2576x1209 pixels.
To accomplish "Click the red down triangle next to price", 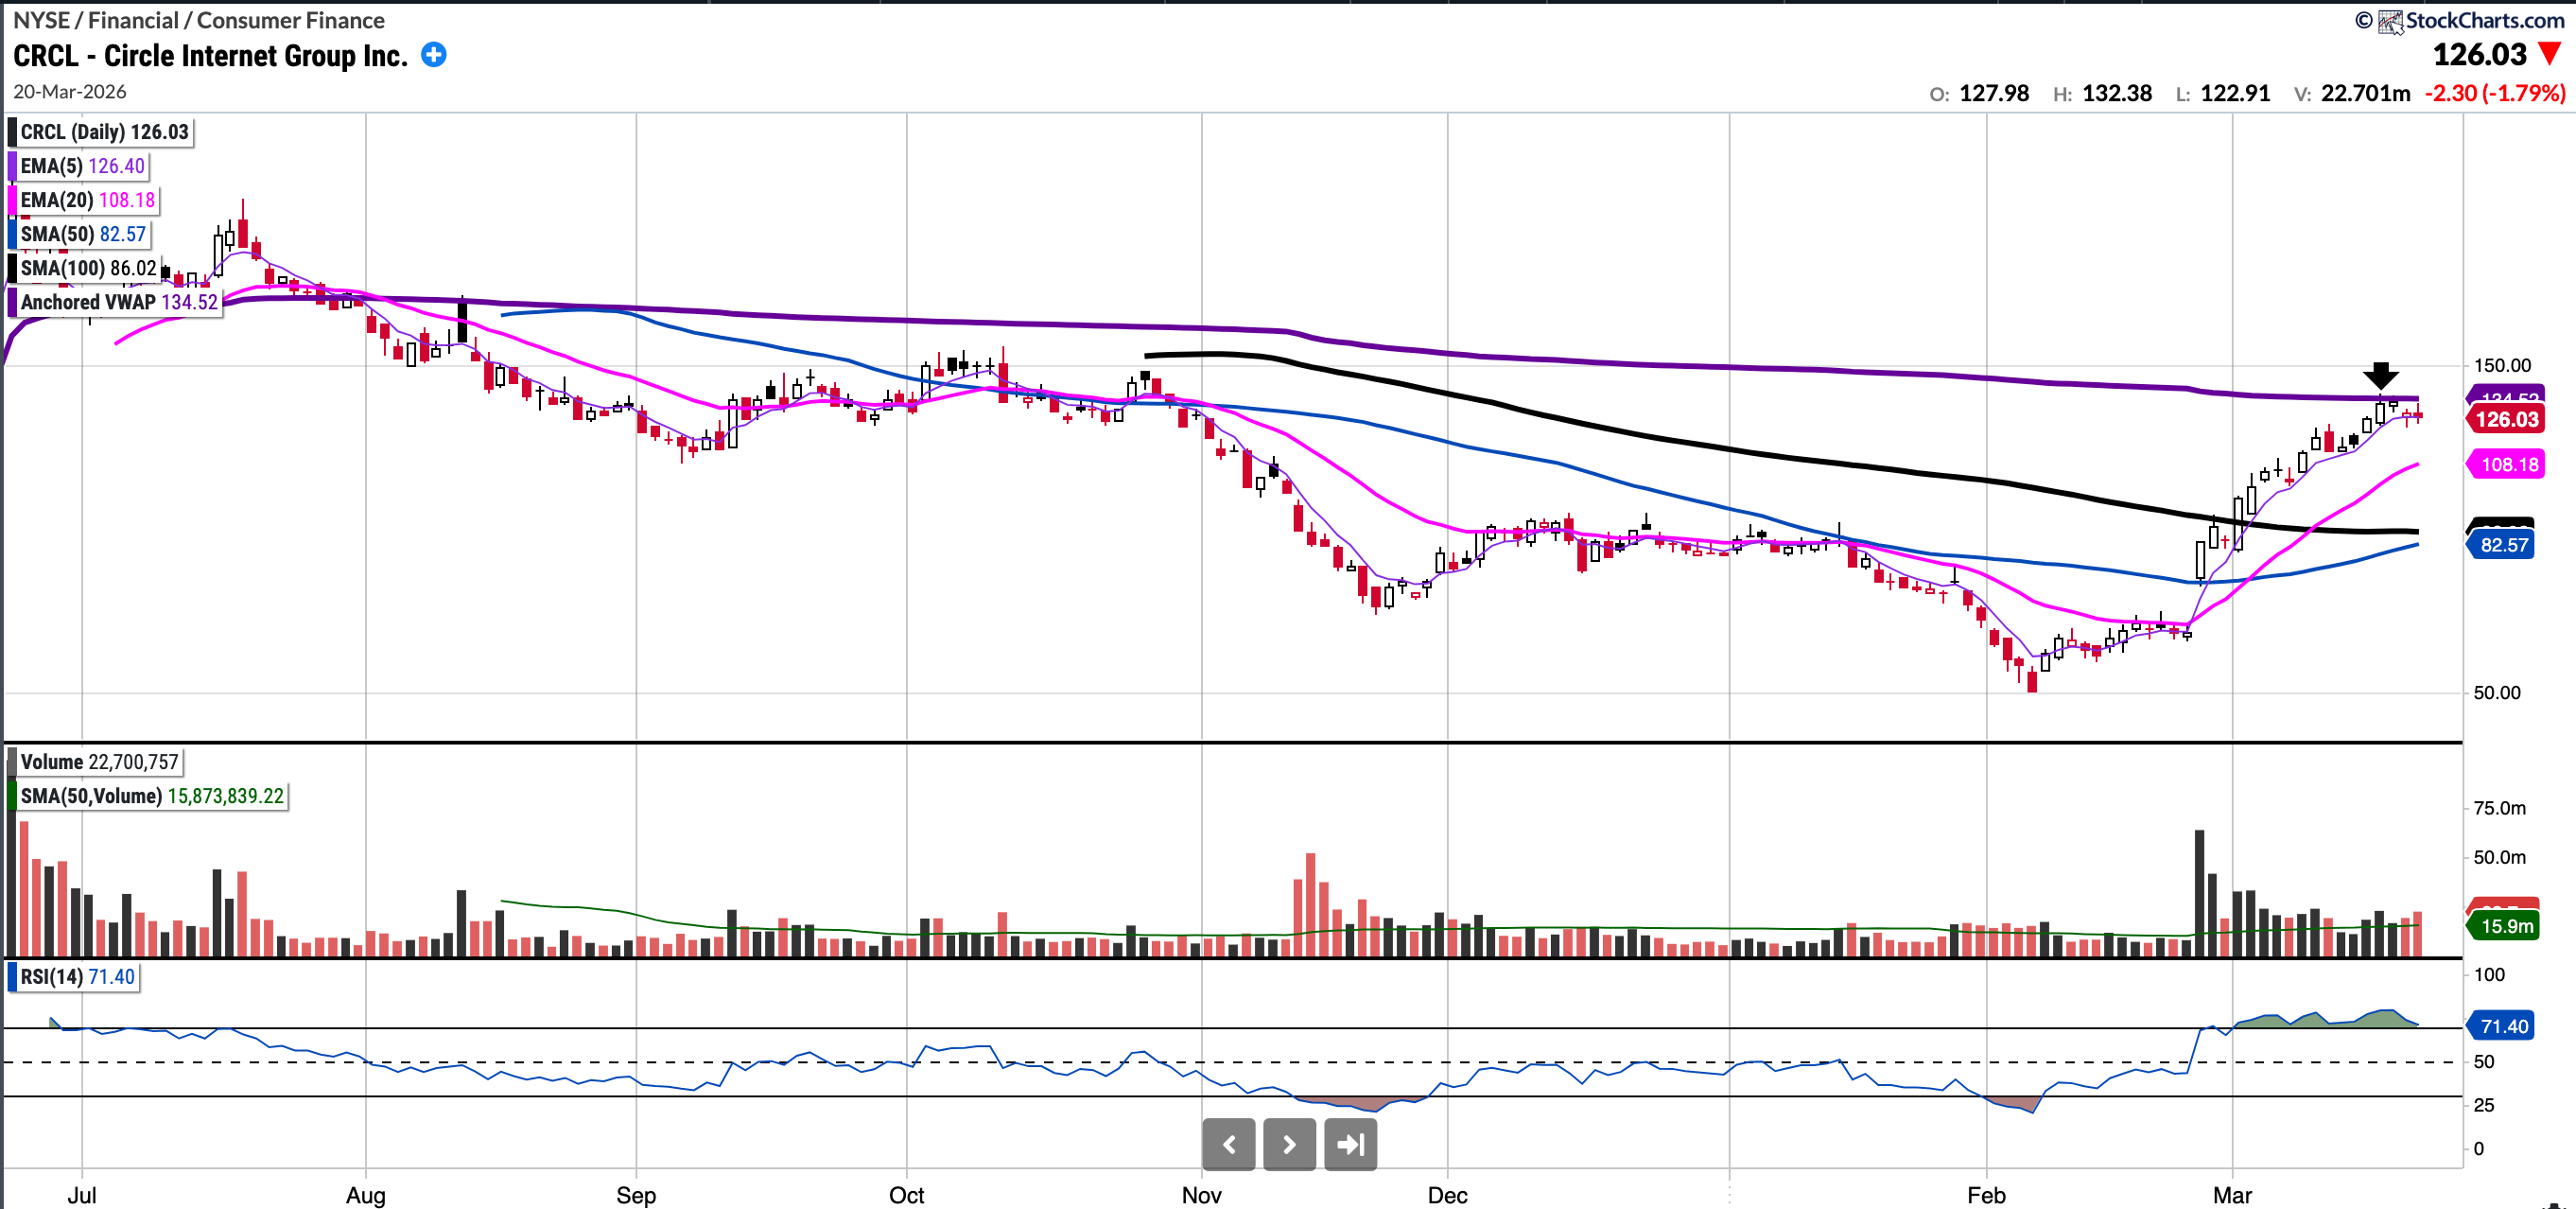I will pos(2549,54).
